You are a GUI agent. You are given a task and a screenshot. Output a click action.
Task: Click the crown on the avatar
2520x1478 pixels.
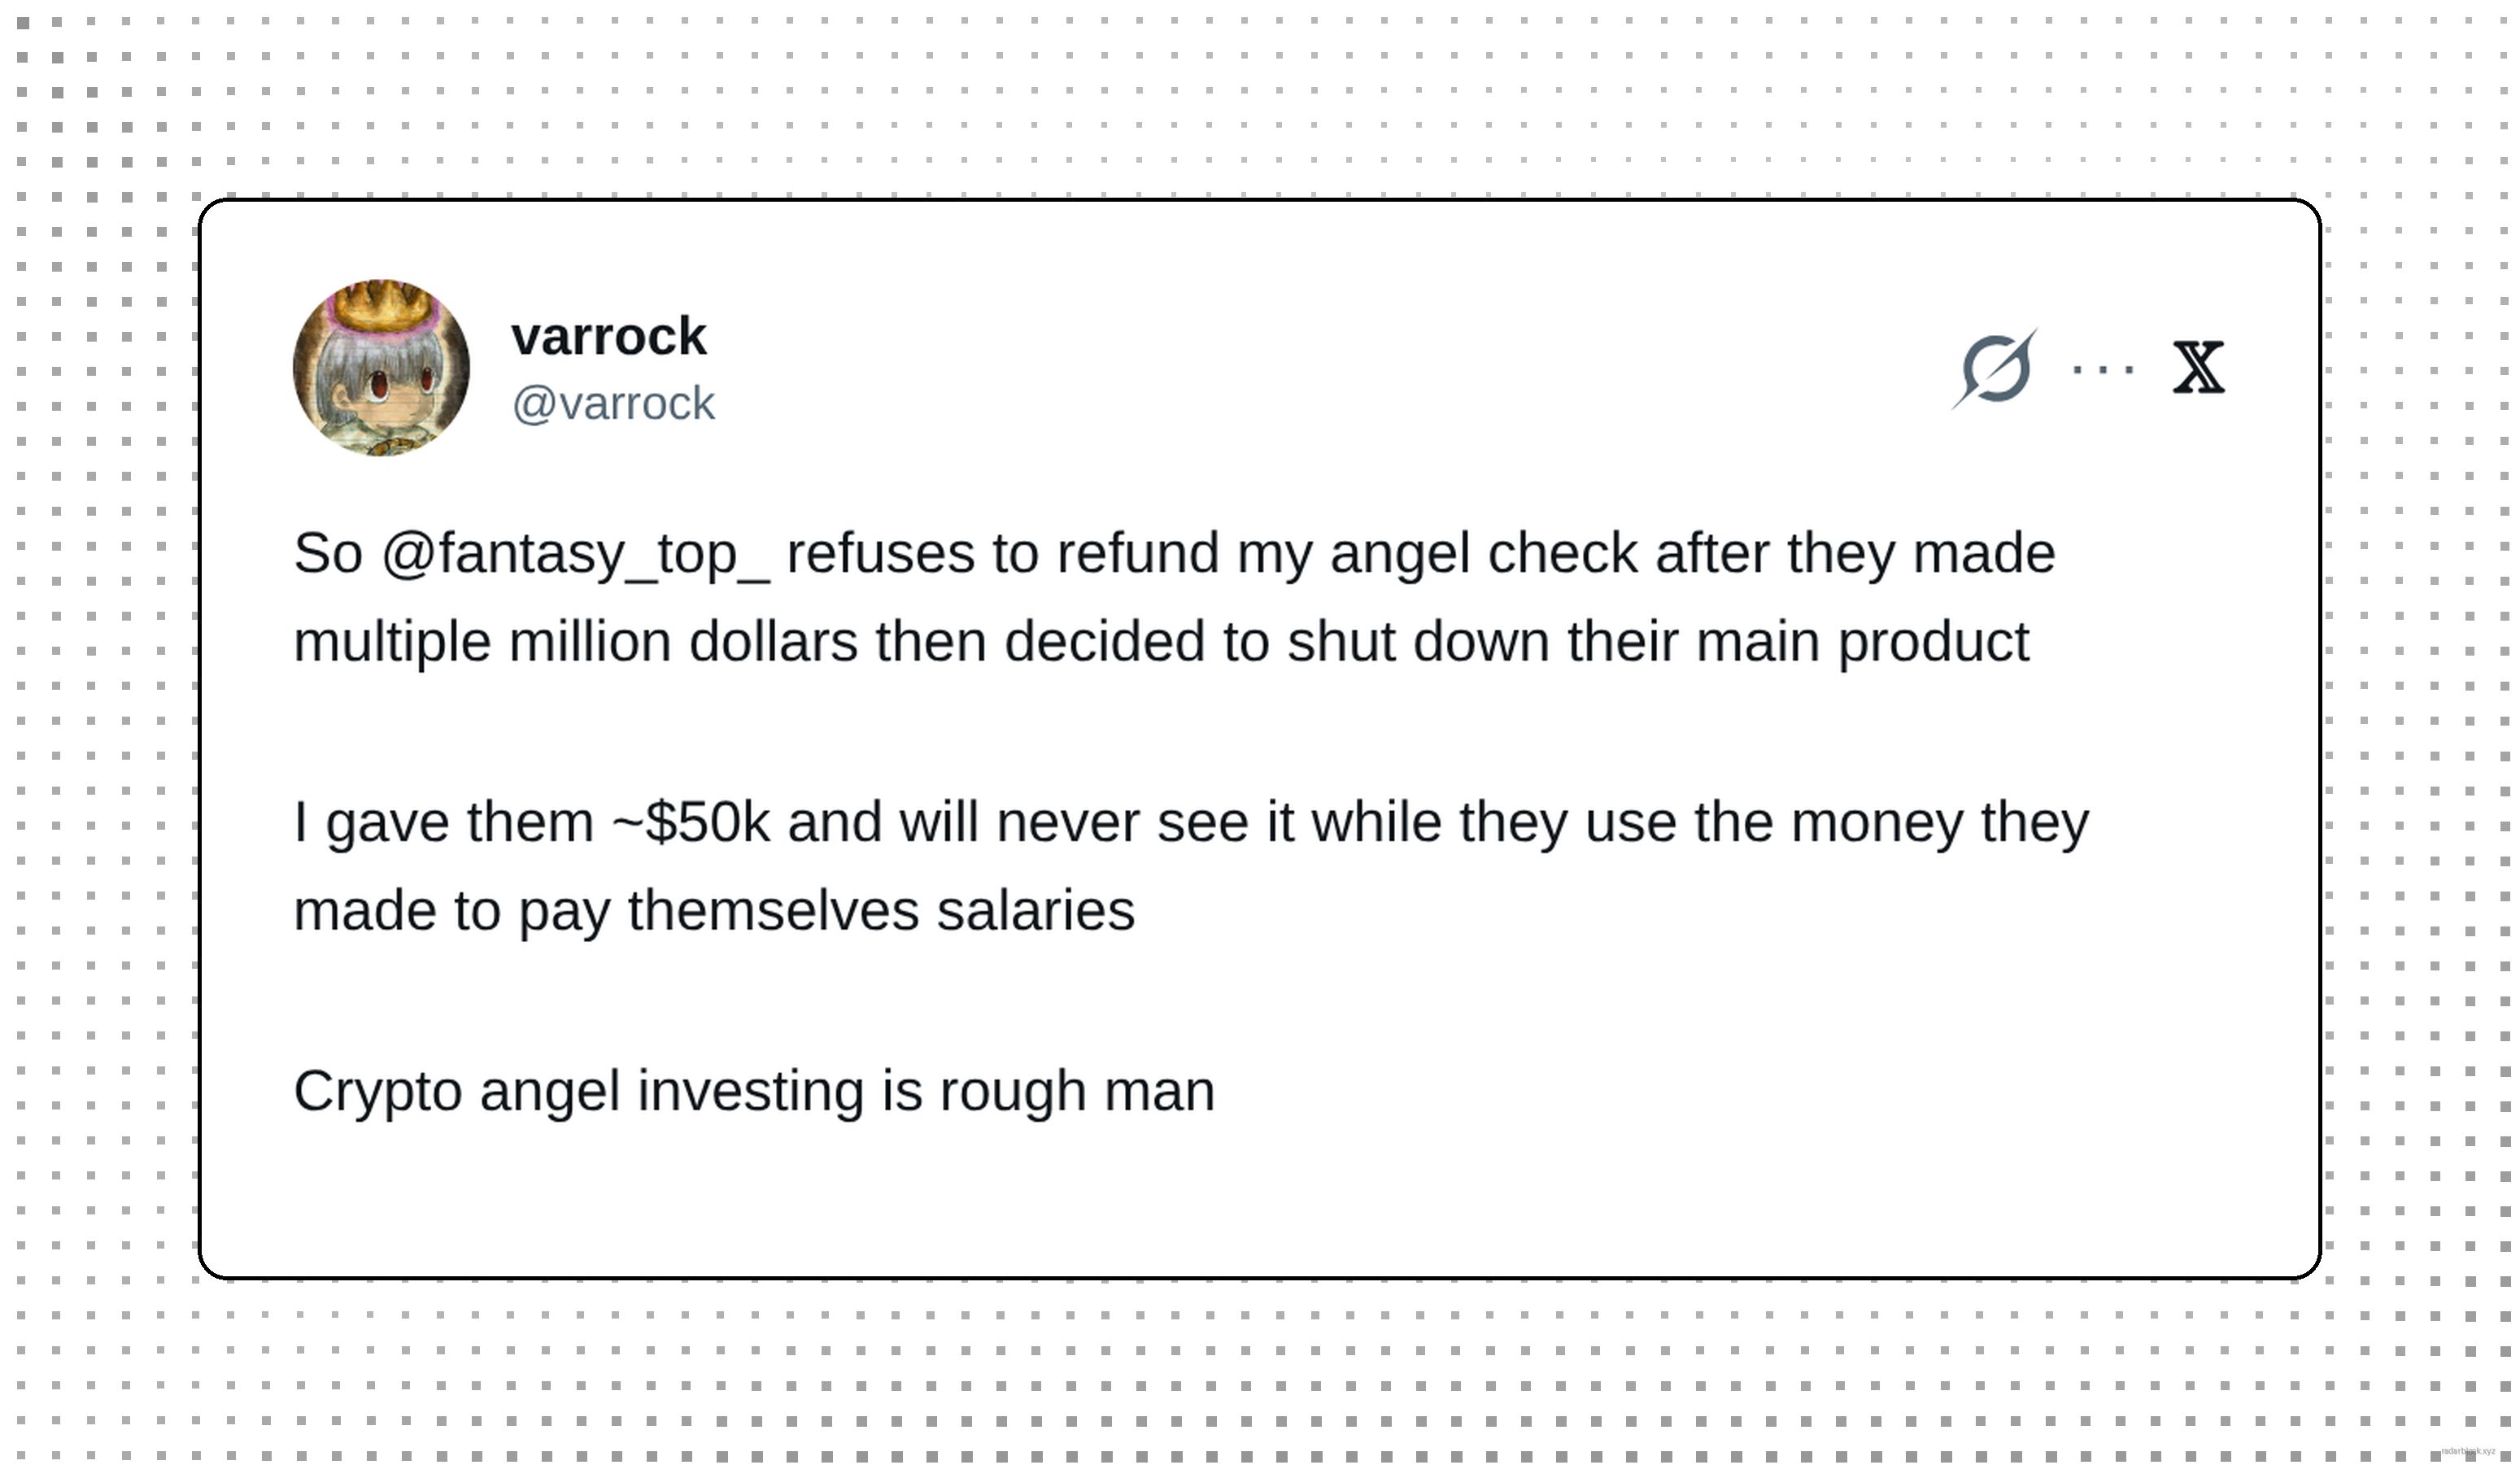[381, 302]
